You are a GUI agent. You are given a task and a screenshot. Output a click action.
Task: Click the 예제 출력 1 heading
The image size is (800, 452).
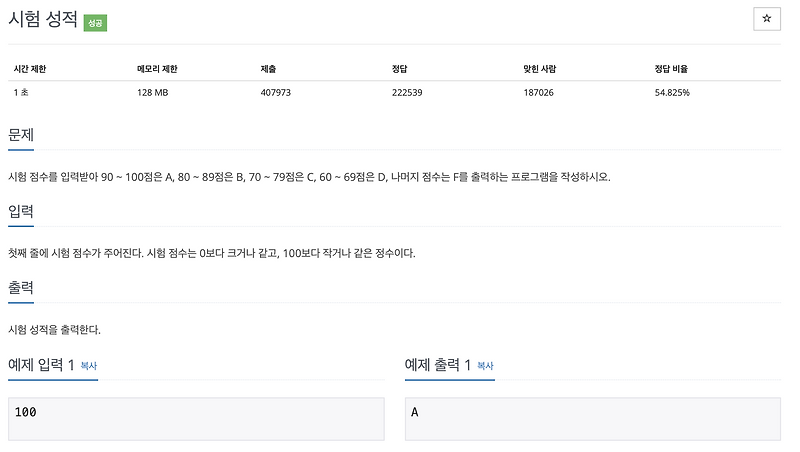tap(438, 365)
